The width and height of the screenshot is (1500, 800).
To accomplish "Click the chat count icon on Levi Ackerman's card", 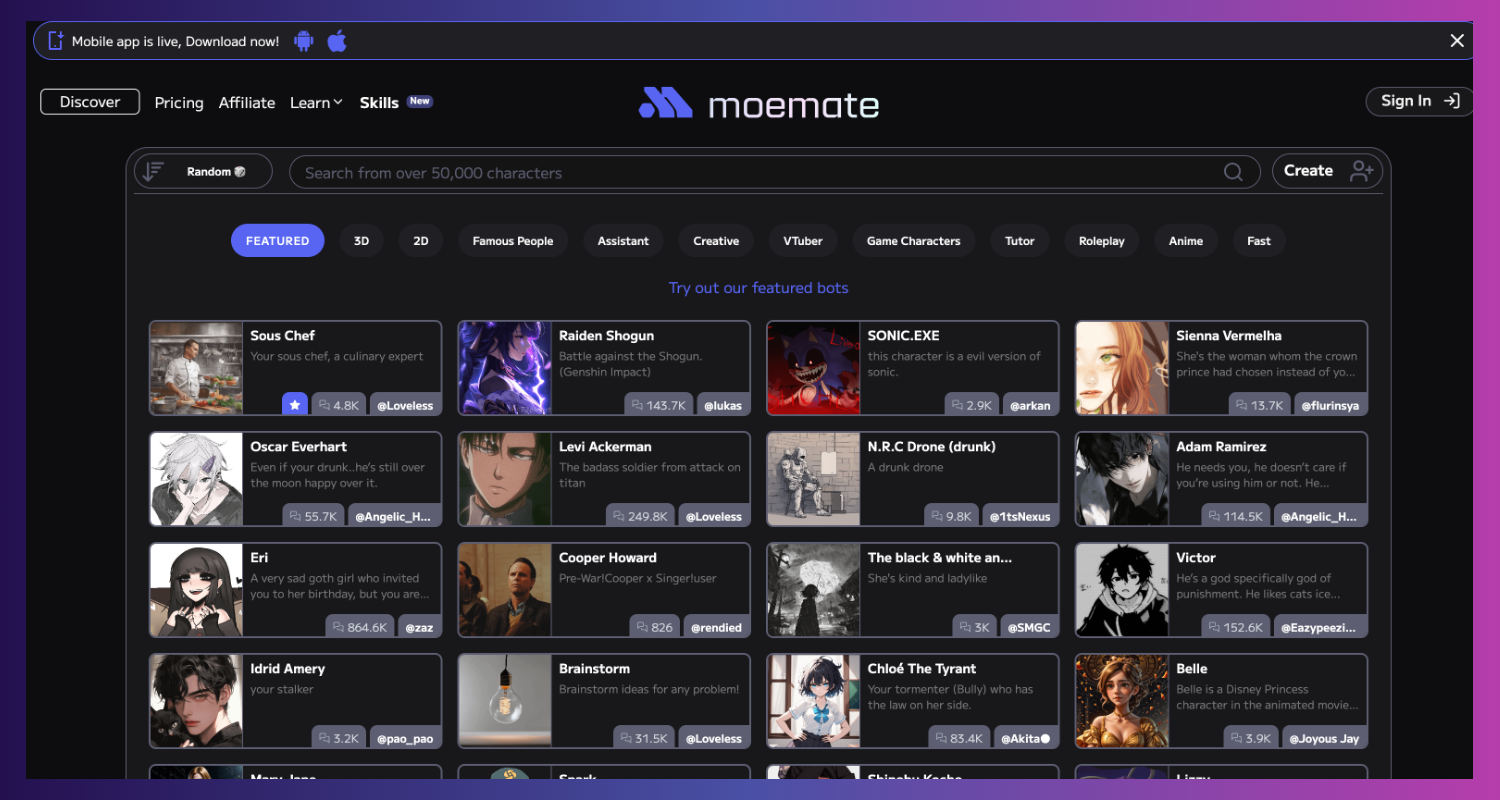I will click(620, 515).
